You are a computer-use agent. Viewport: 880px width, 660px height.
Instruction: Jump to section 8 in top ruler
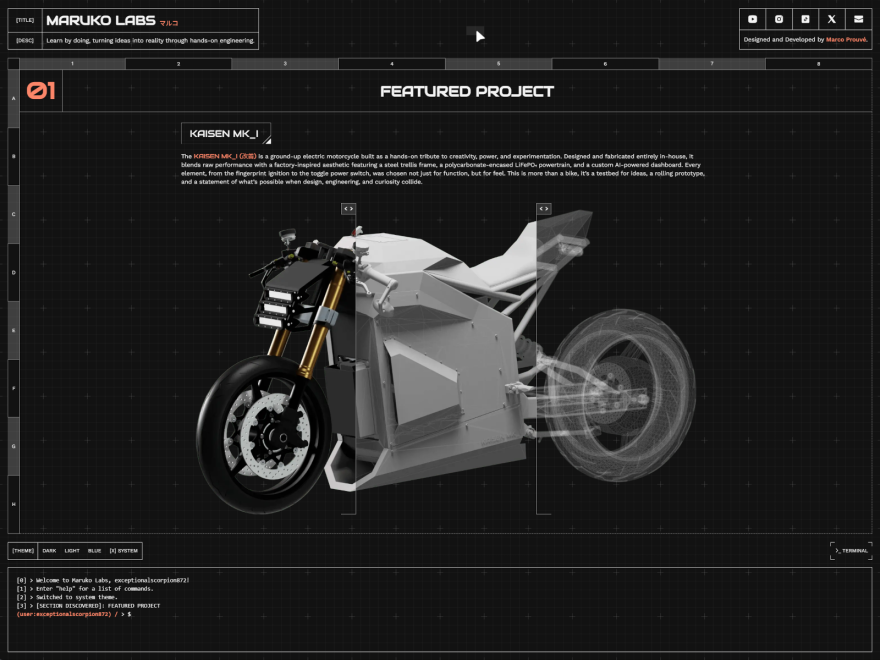pos(818,63)
